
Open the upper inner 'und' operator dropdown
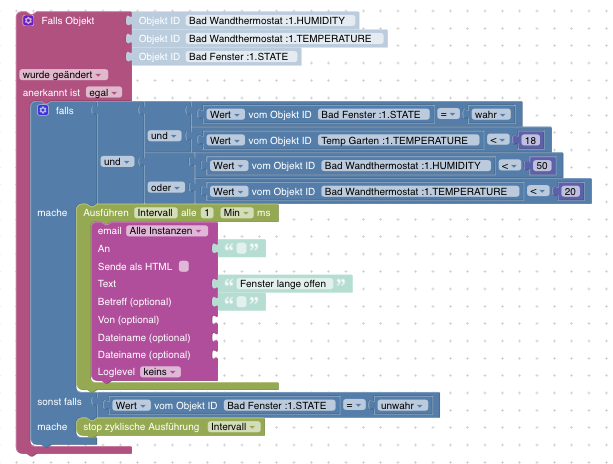click(164, 136)
